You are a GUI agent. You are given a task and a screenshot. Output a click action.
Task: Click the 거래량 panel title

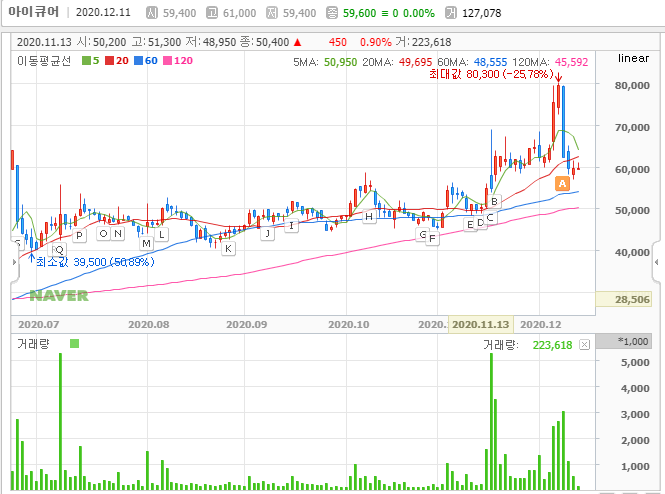tap(33, 343)
